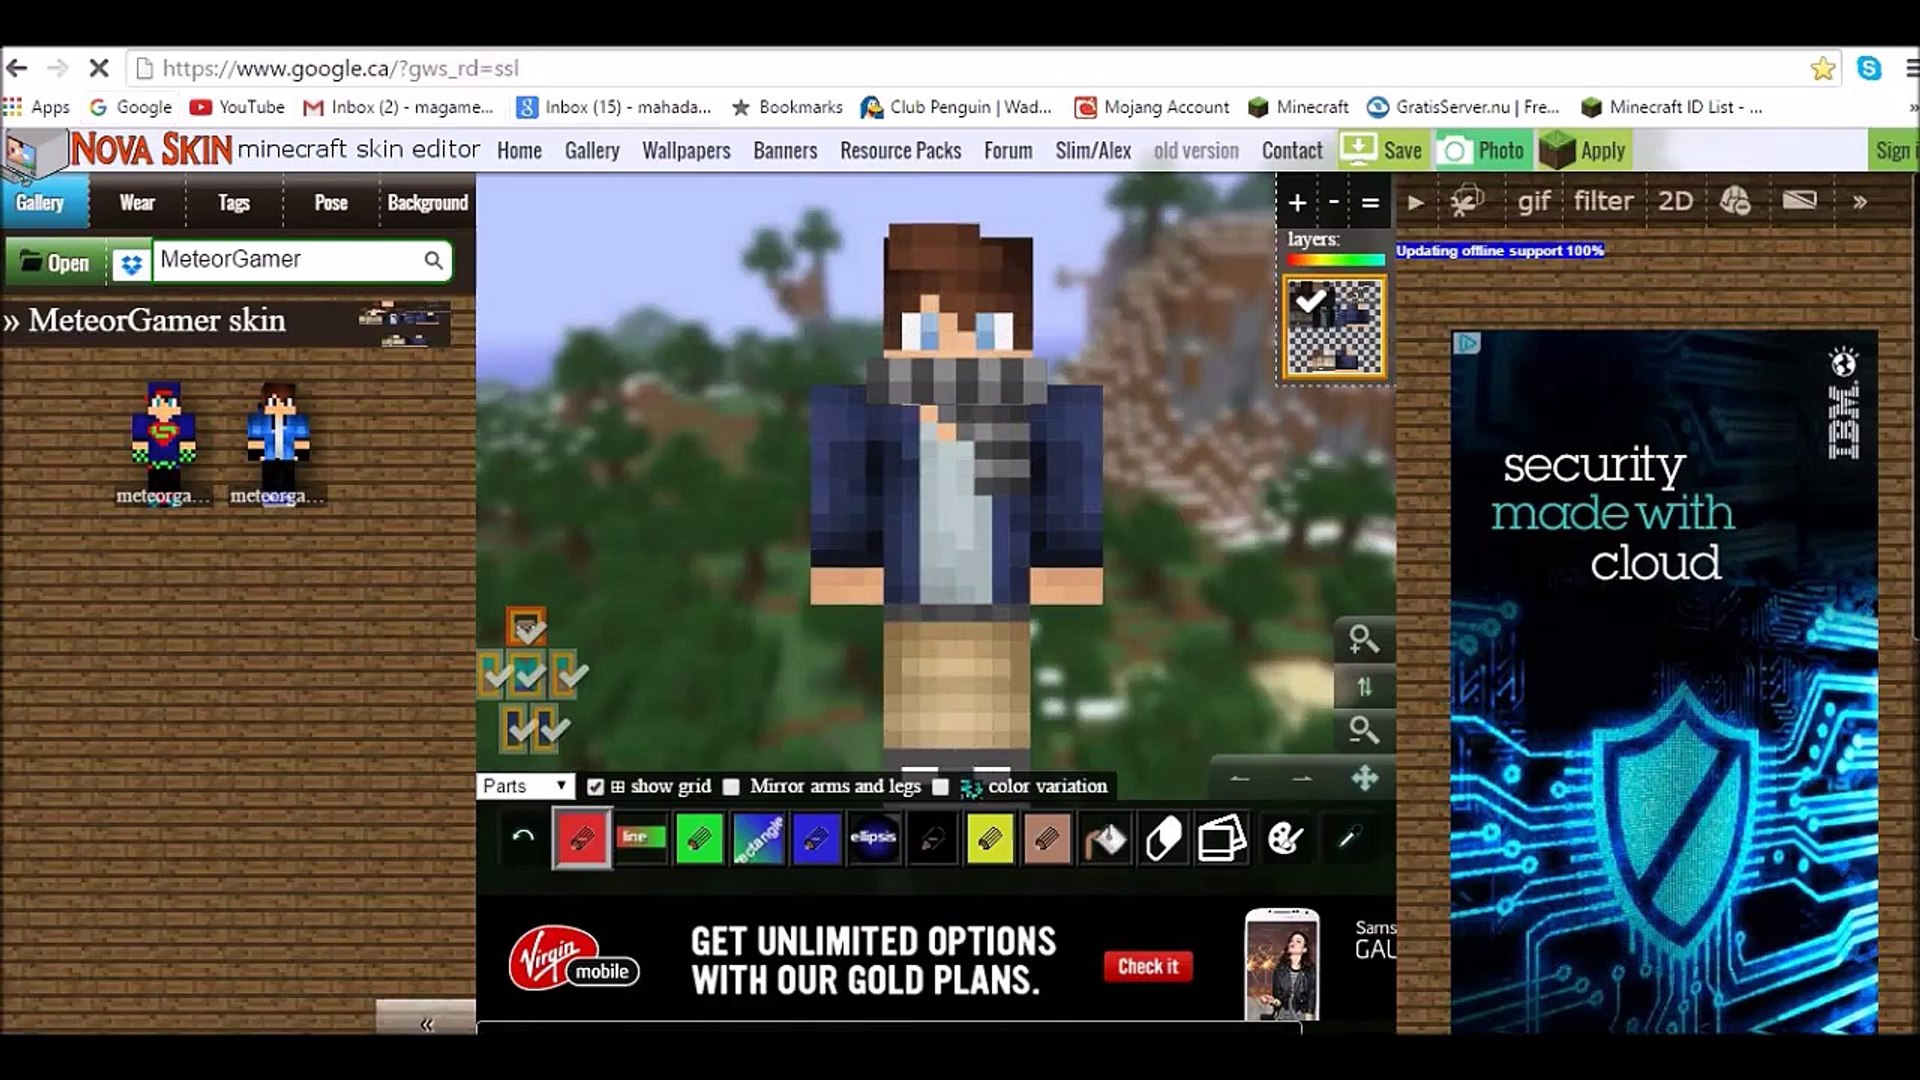Open Banners in top menu

[x=785, y=151]
